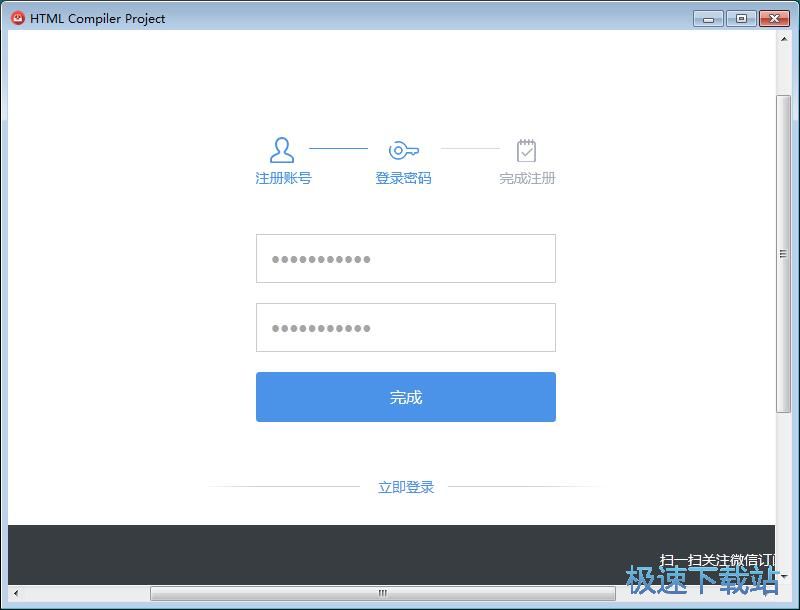800x610 pixels.
Task: Select the 注册账号 step label
Action: click(283, 178)
